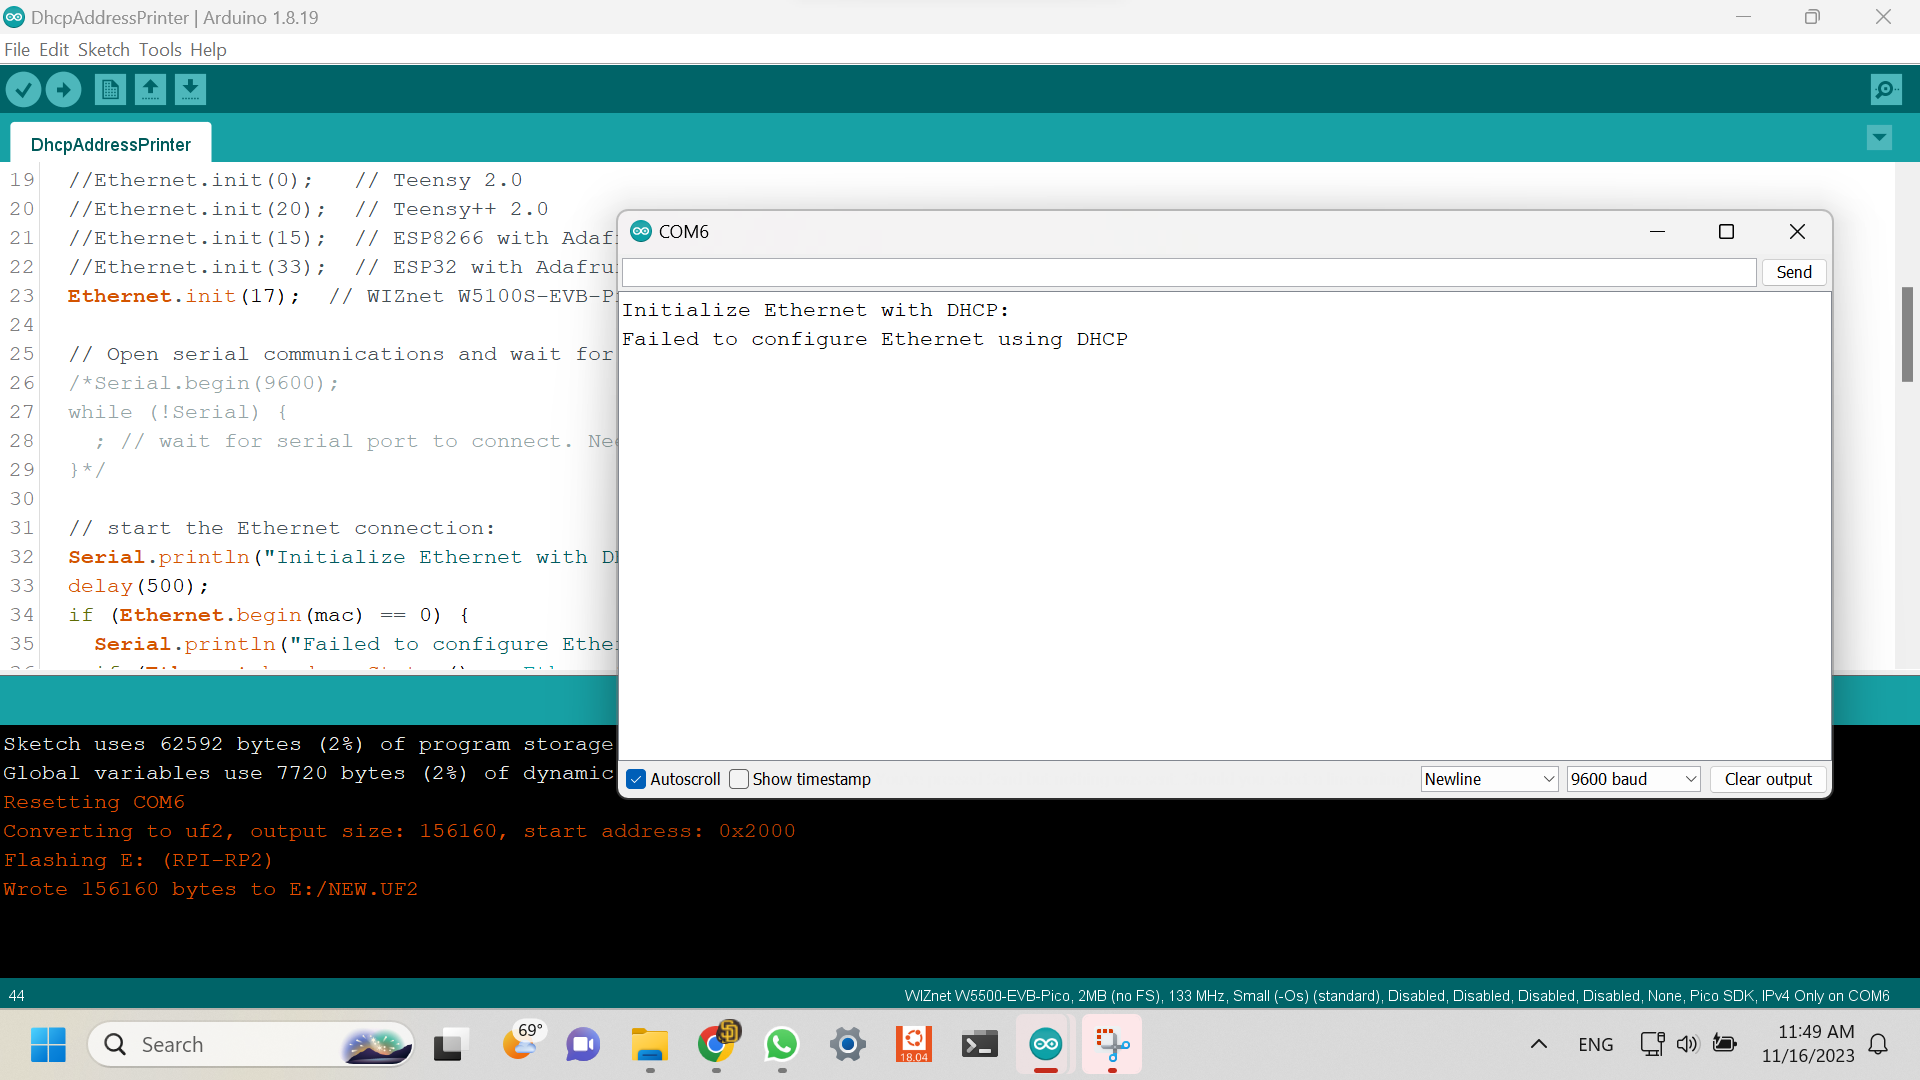Verify the sketch with the checkmark icon
Viewport: 1920px width, 1080px height.
pos(23,89)
